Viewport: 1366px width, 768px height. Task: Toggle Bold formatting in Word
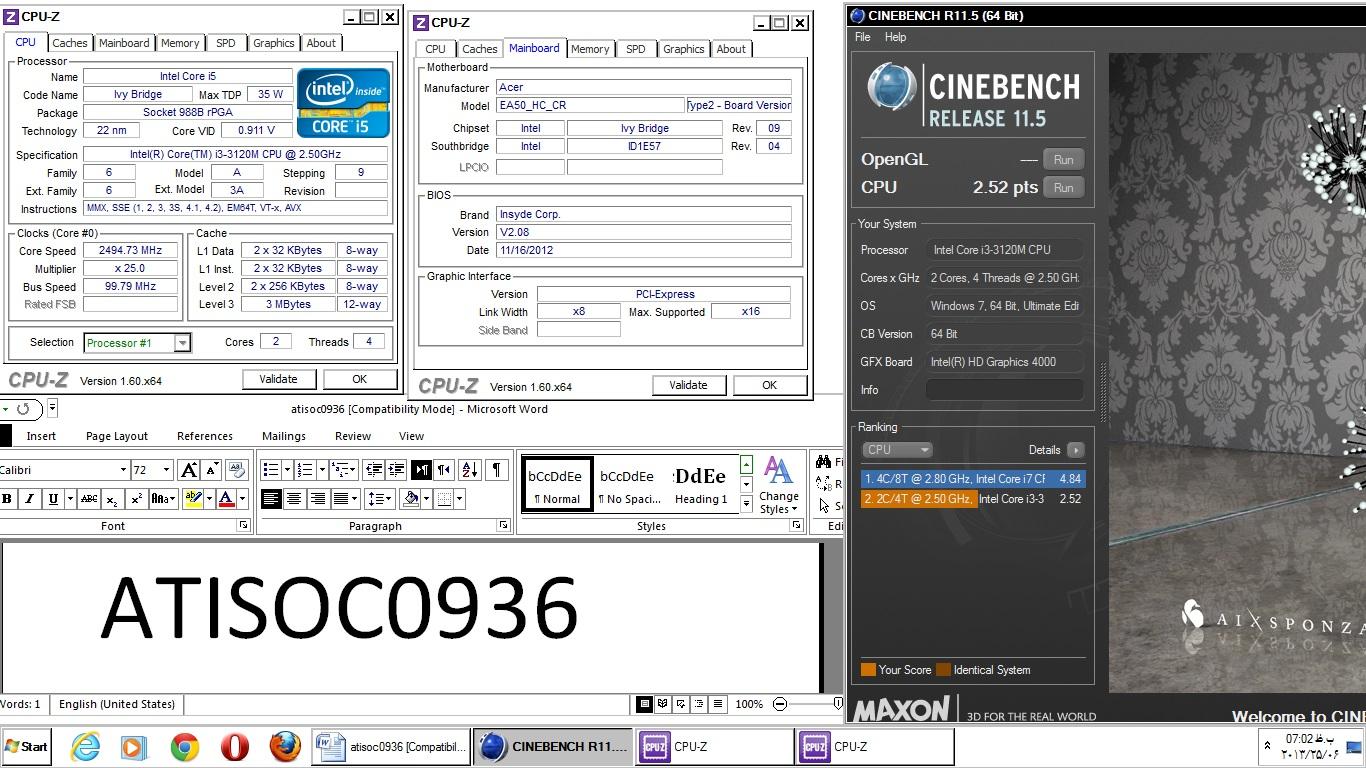(6, 498)
